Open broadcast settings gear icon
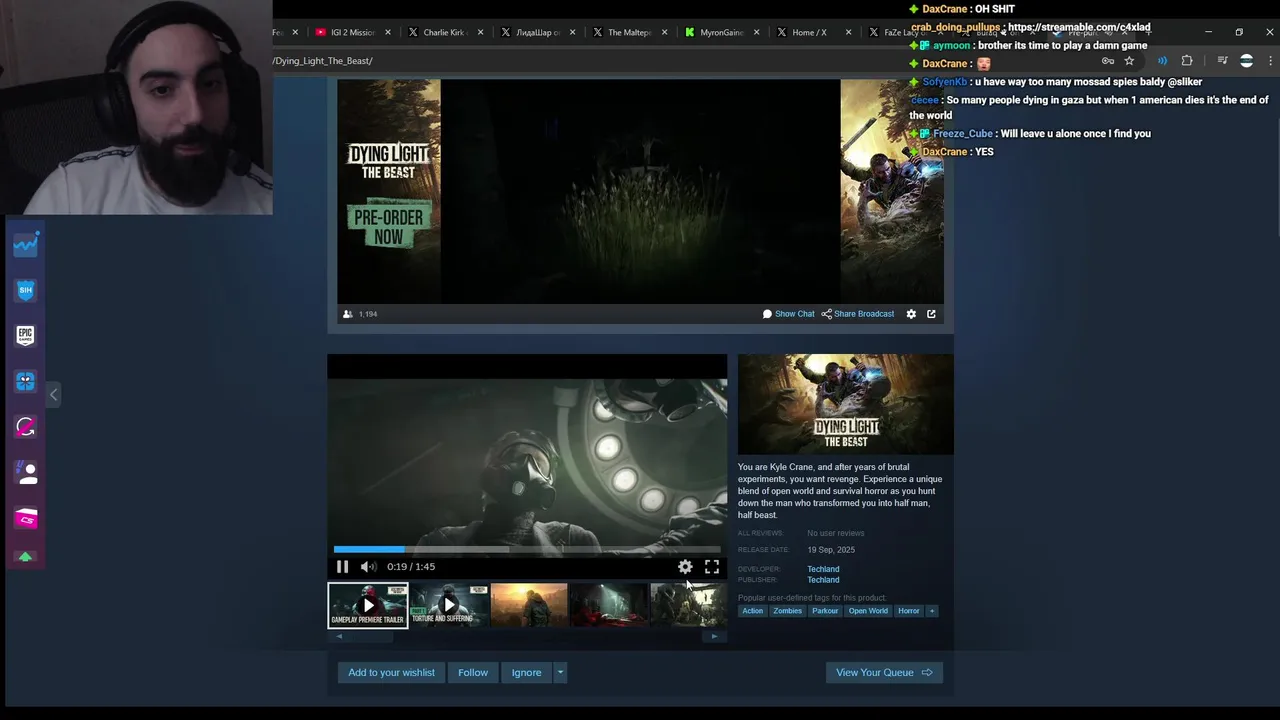 pyautogui.click(x=911, y=314)
